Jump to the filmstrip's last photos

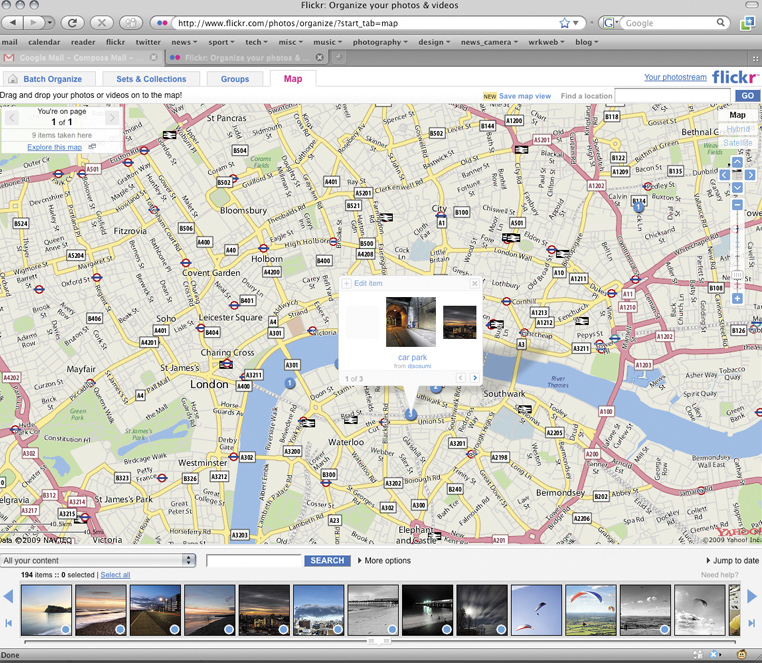[x=752, y=623]
